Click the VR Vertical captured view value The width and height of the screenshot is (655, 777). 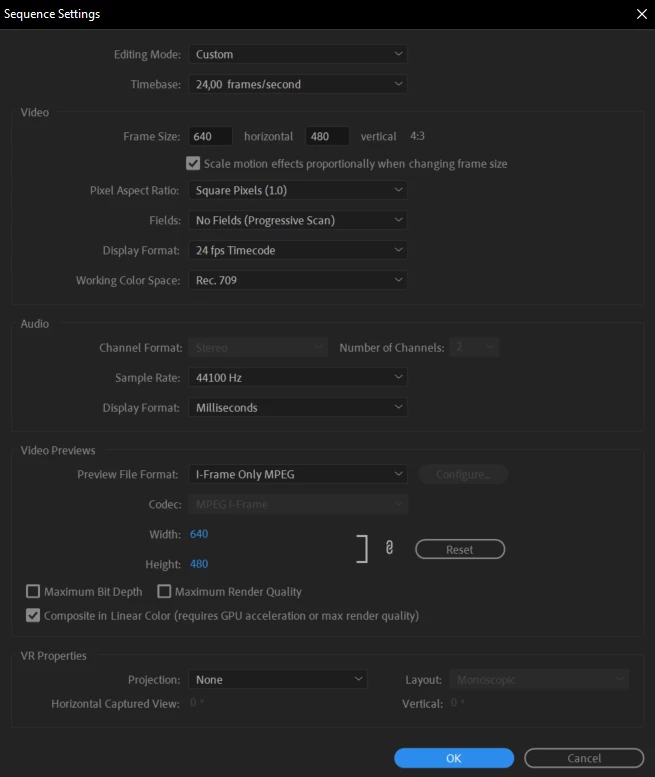point(457,703)
